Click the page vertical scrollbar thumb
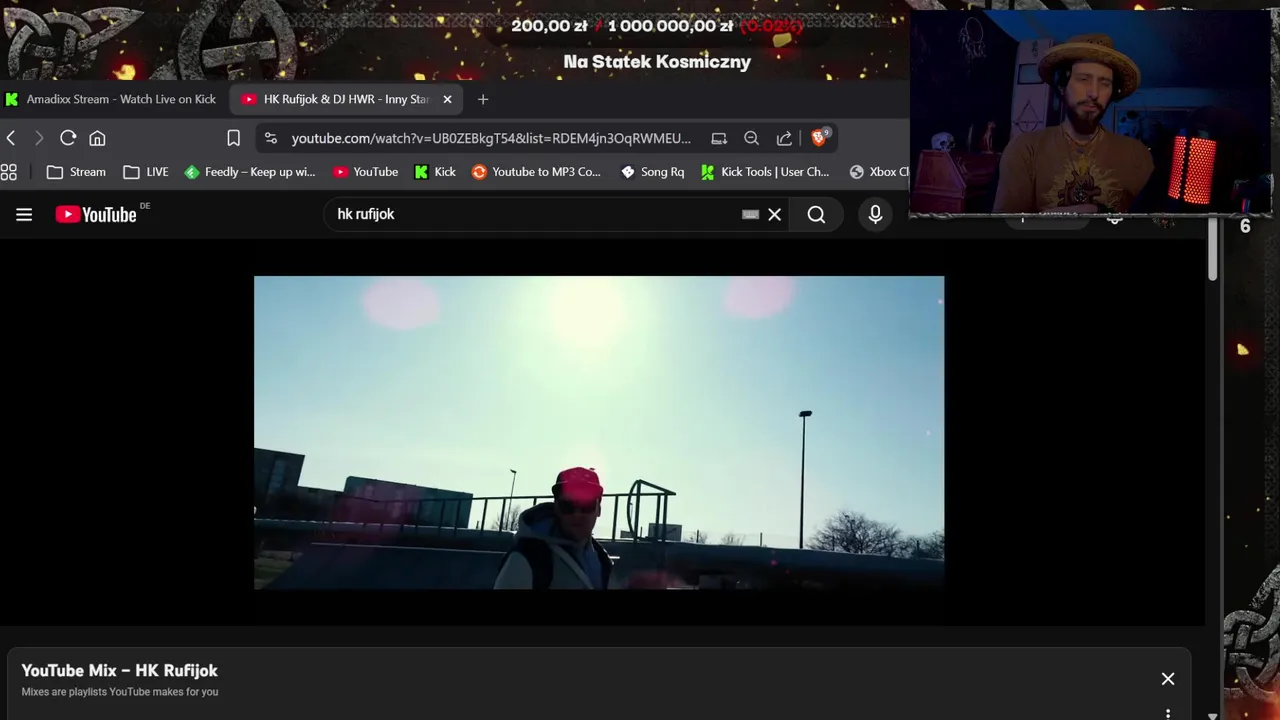1280x720 pixels. pos(1212,249)
